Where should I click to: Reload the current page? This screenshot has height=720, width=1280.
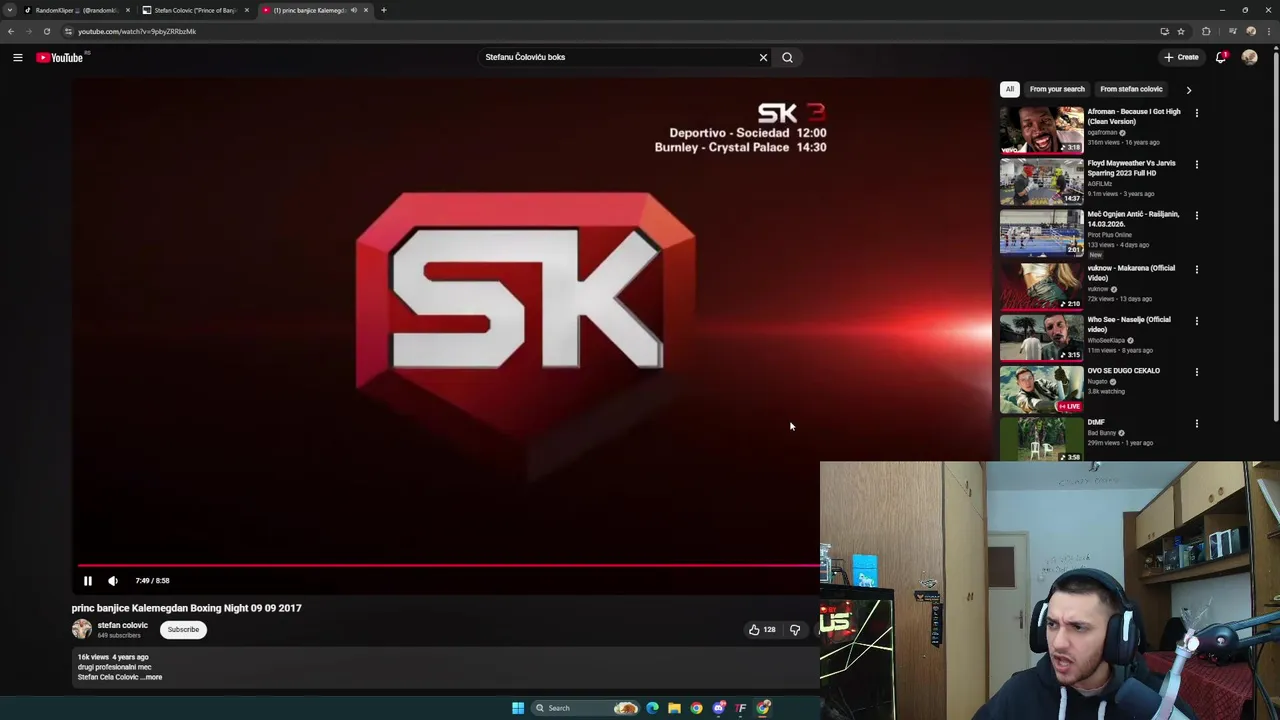pyautogui.click(x=46, y=31)
